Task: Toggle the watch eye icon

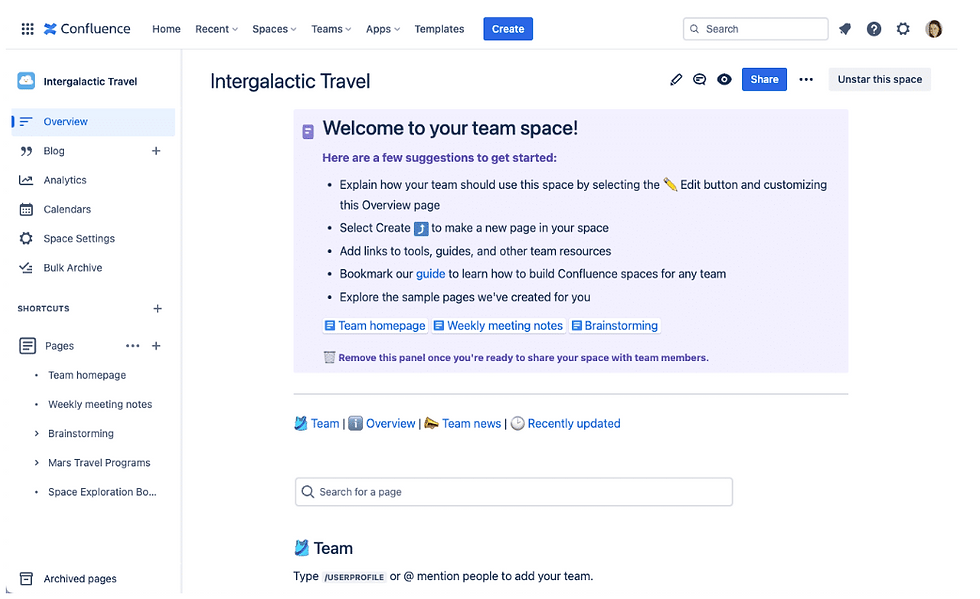Action: (724, 79)
